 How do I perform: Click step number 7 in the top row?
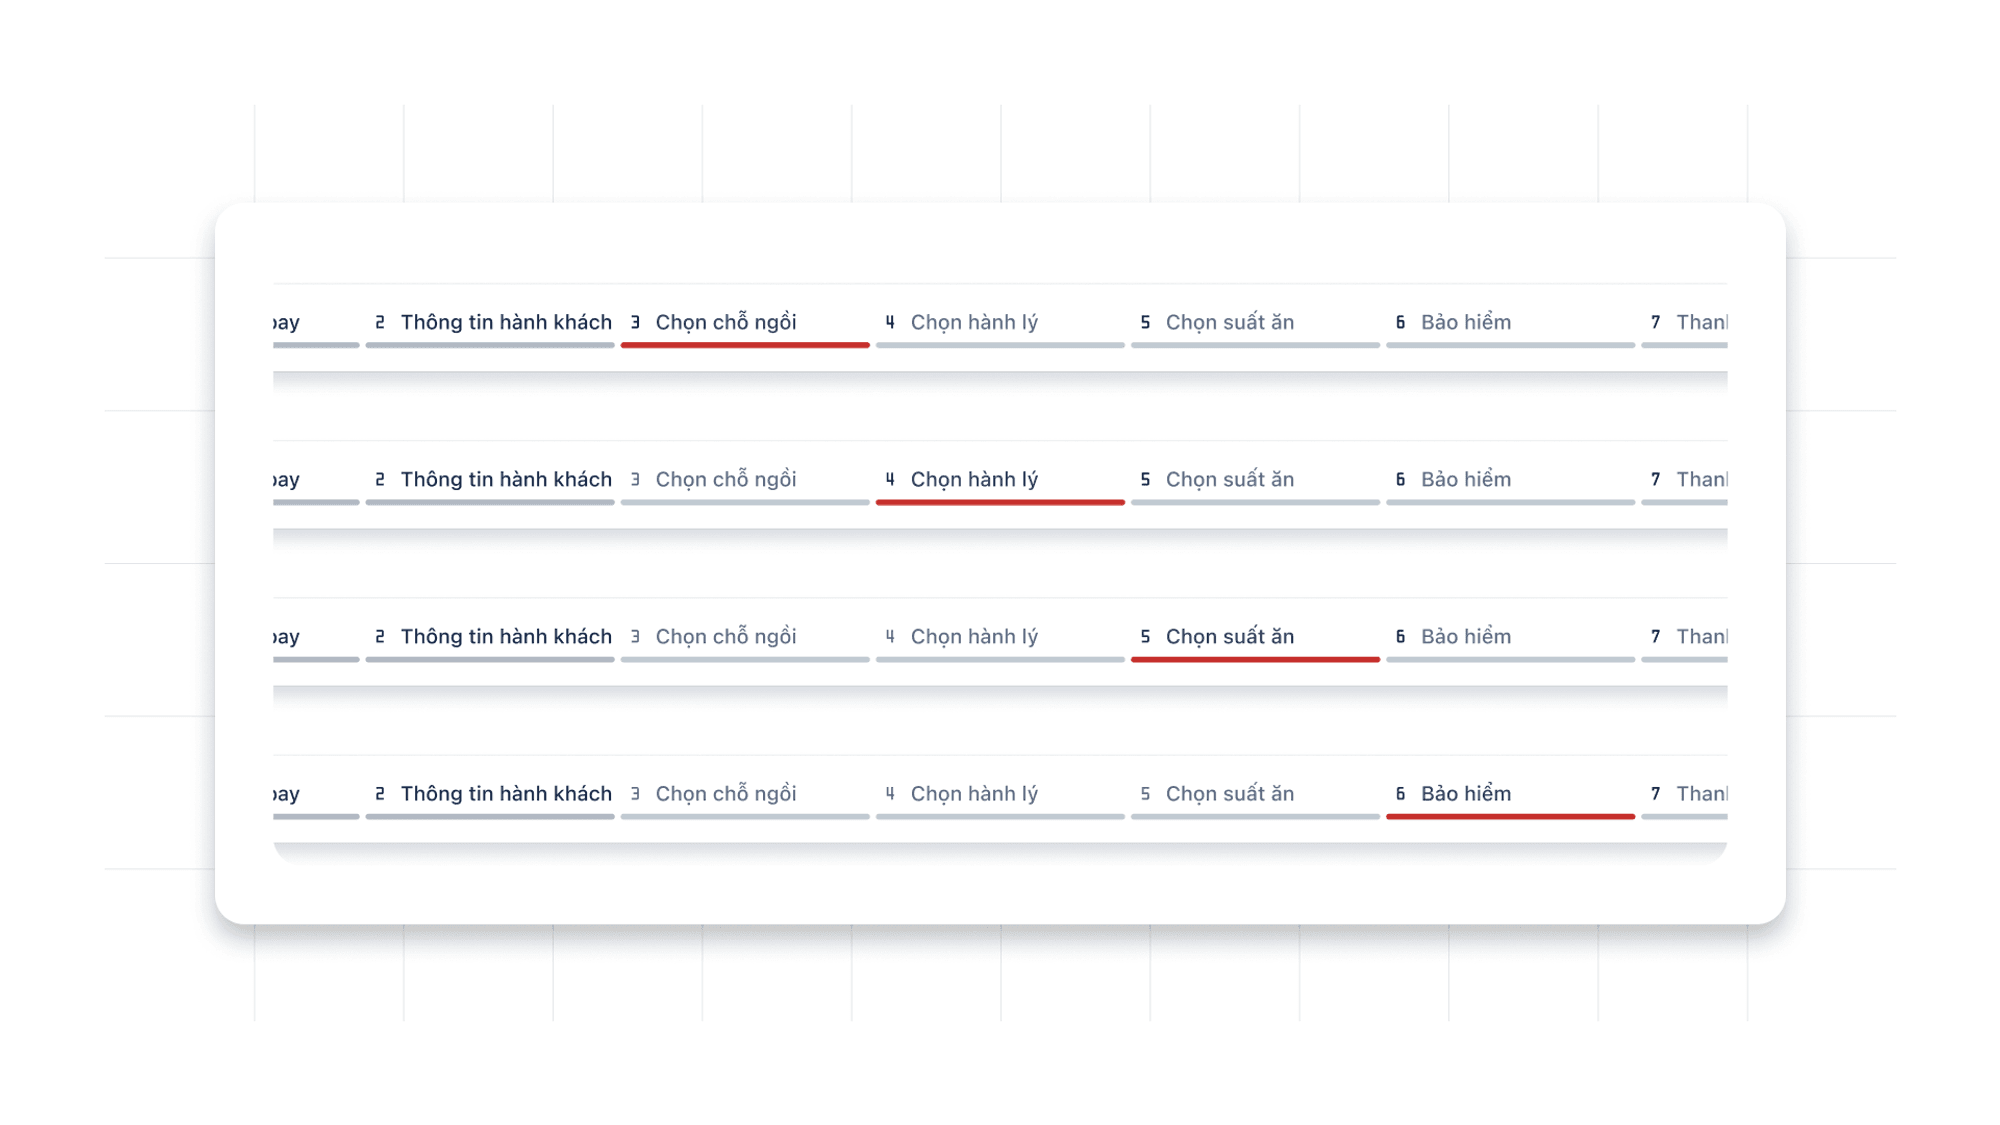pyautogui.click(x=1655, y=322)
